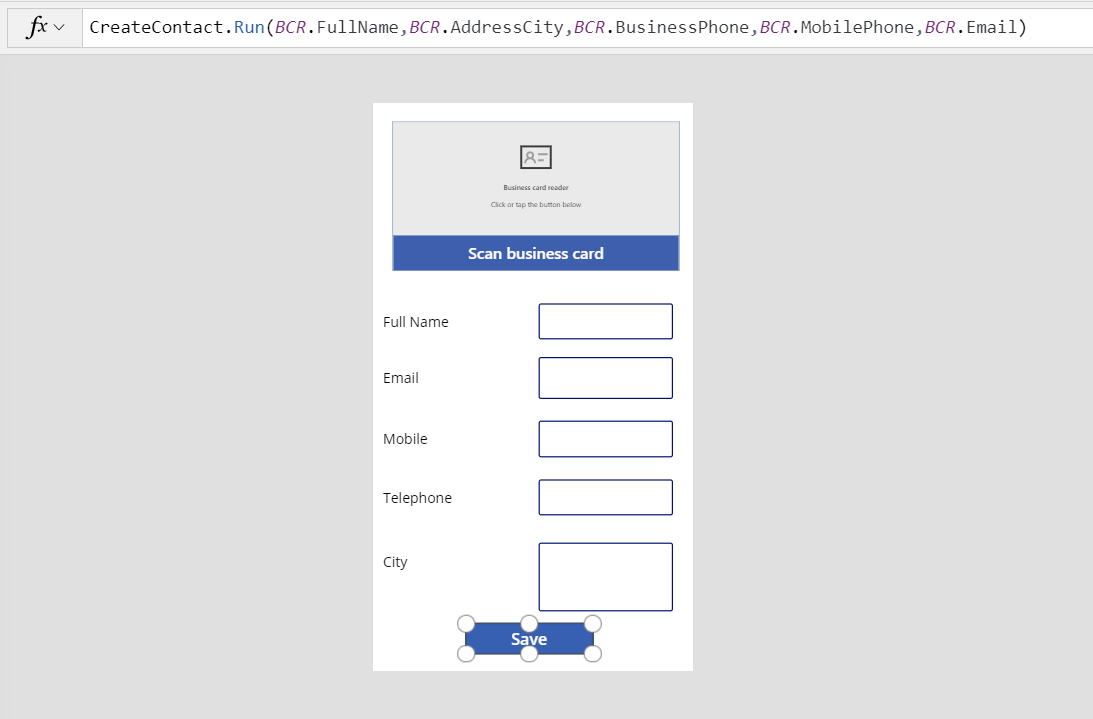
Task: Click the Scan business card button
Action: pyautogui.click(x=535, y=253)
